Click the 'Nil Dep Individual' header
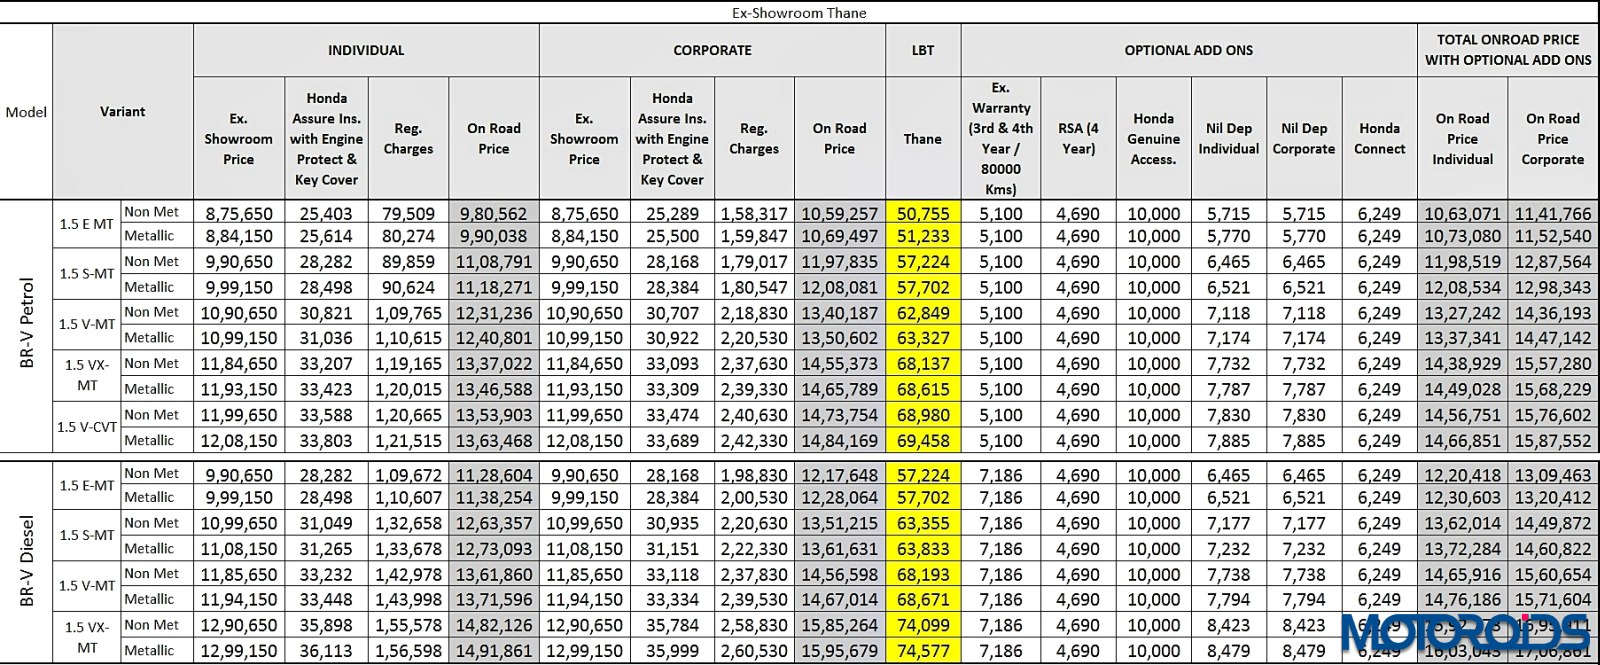This screenshot has width=1600, height=665. click(x=1229, y=139)
